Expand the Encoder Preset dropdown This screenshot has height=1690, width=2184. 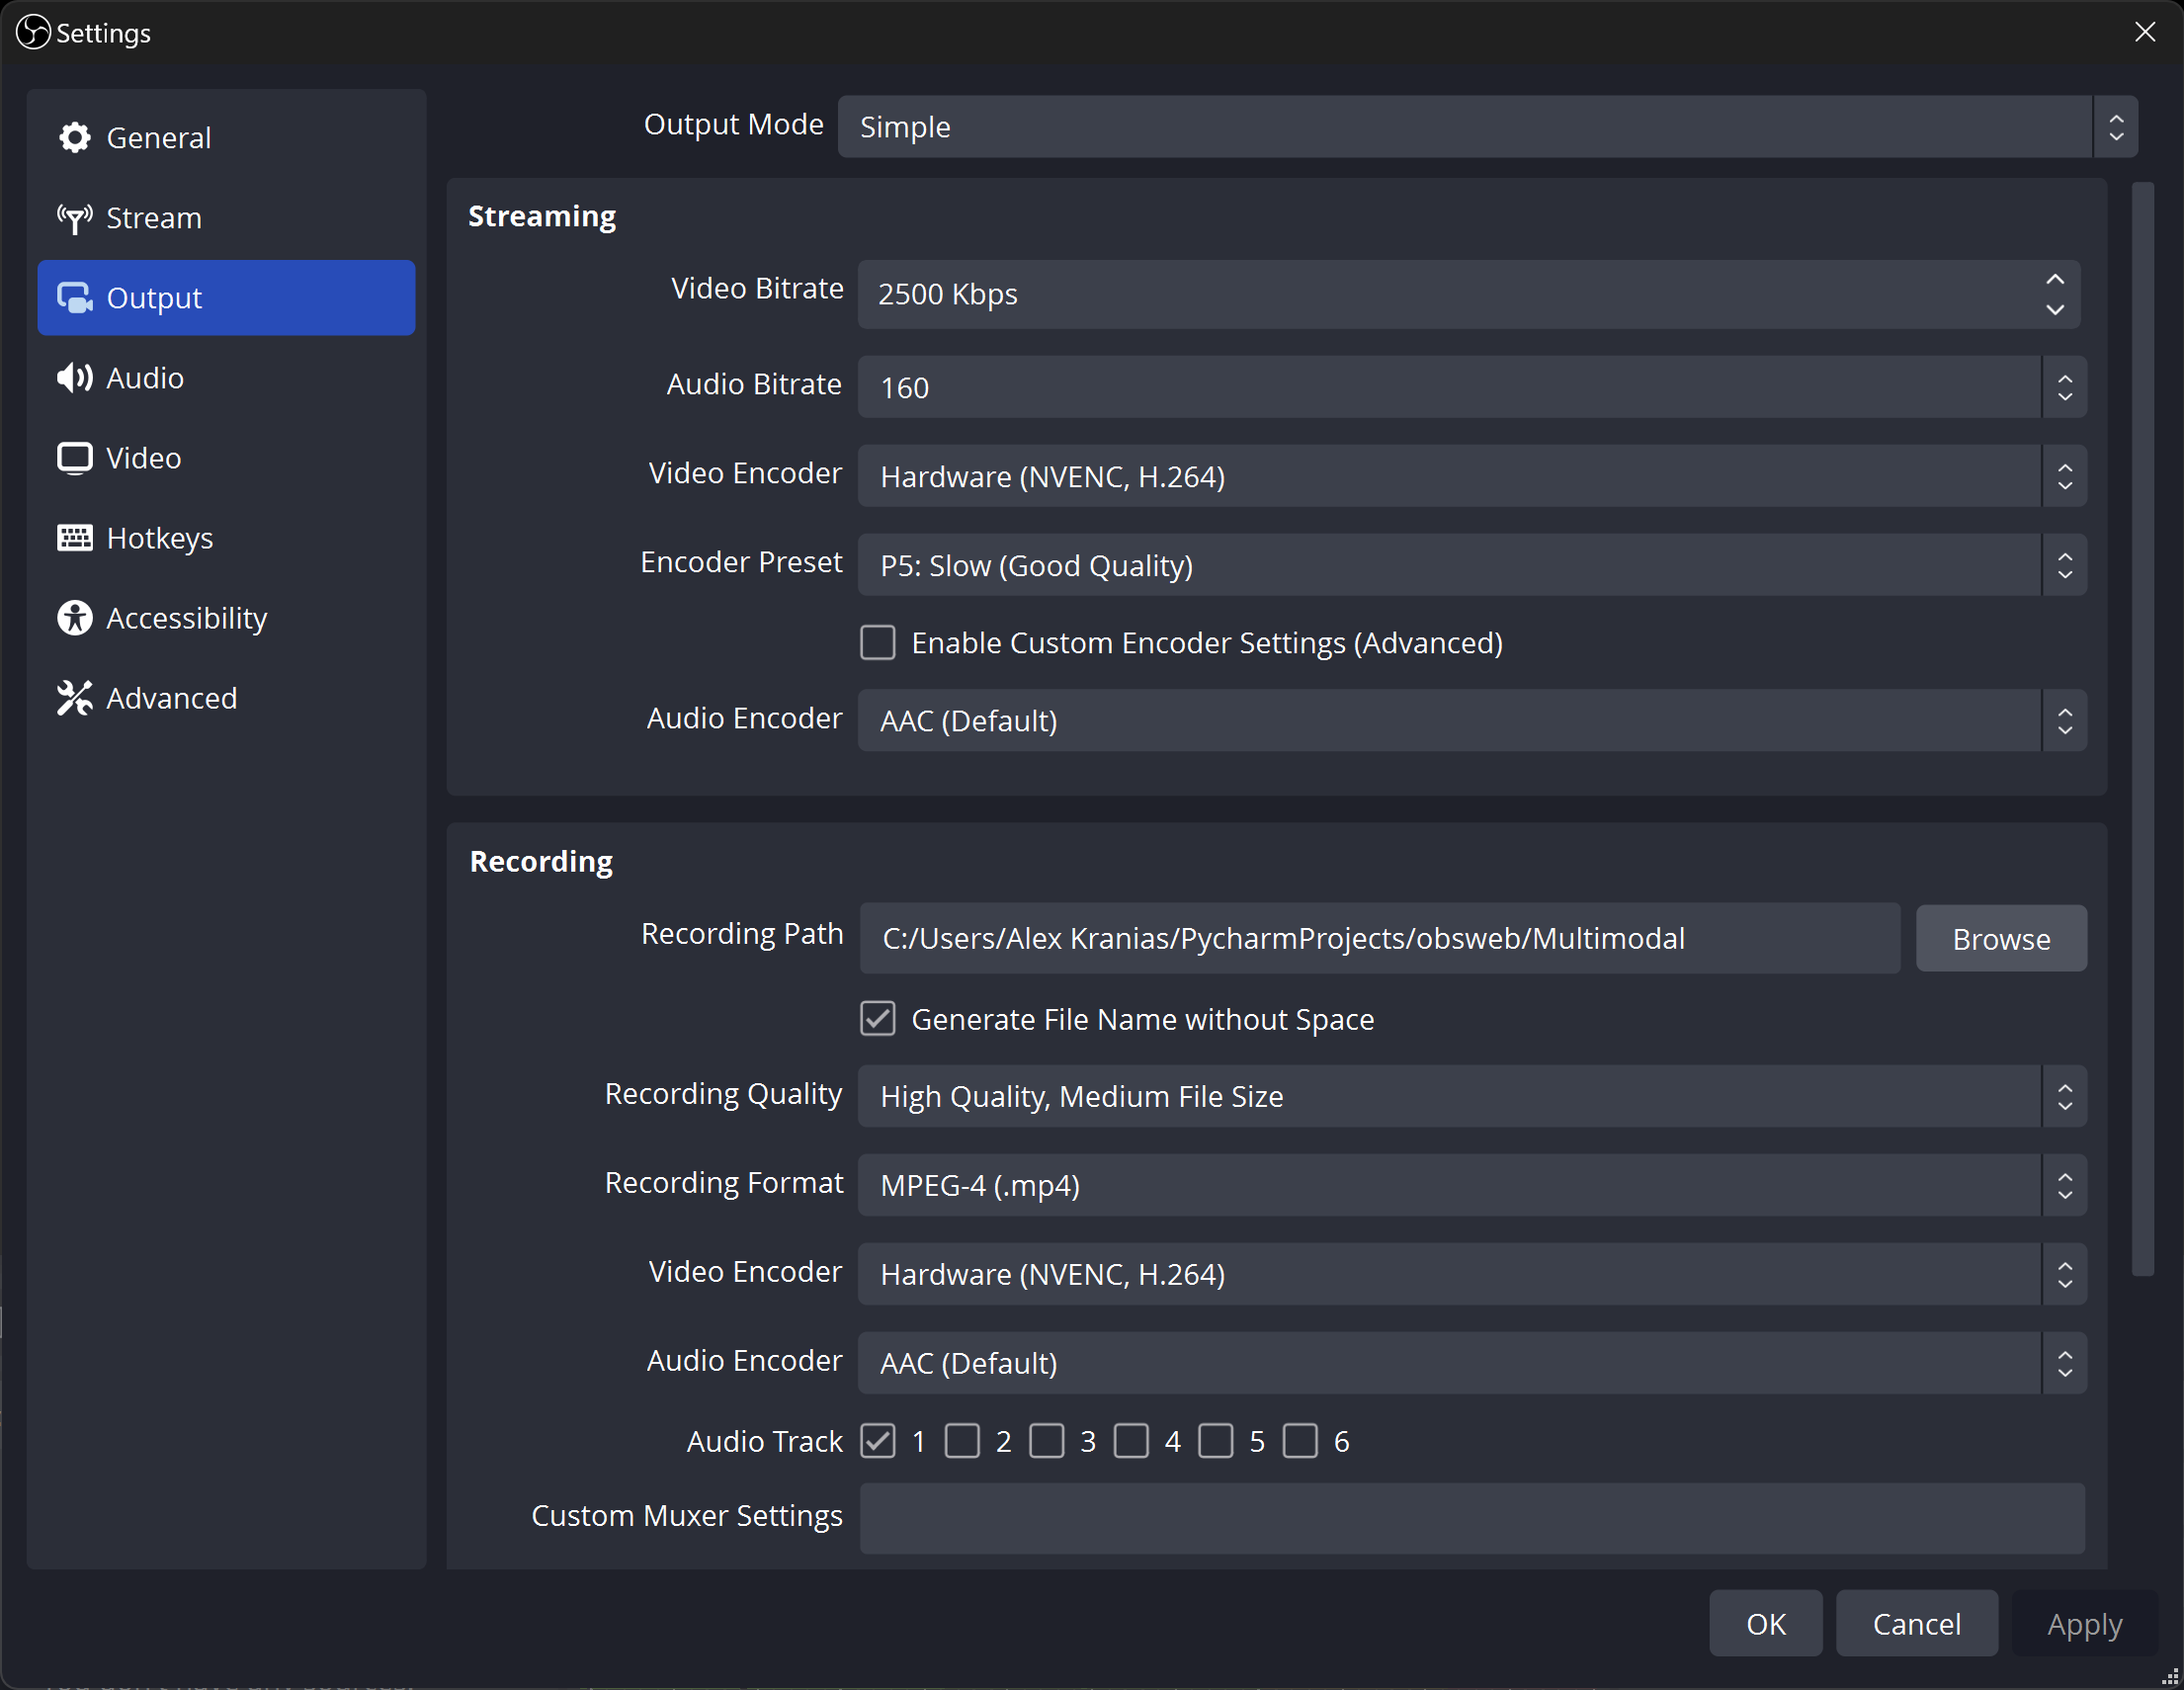pos(1471,565)
